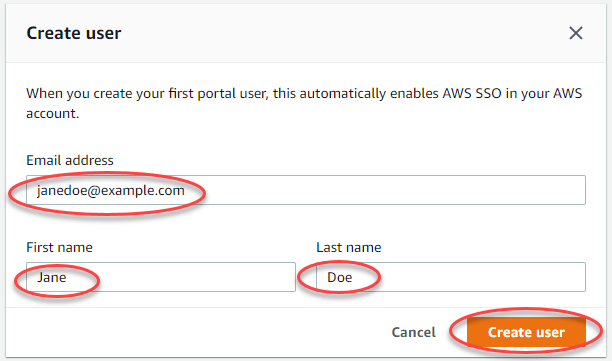
Task: Click the orange Create user button
Action: (x=526, y=332)
